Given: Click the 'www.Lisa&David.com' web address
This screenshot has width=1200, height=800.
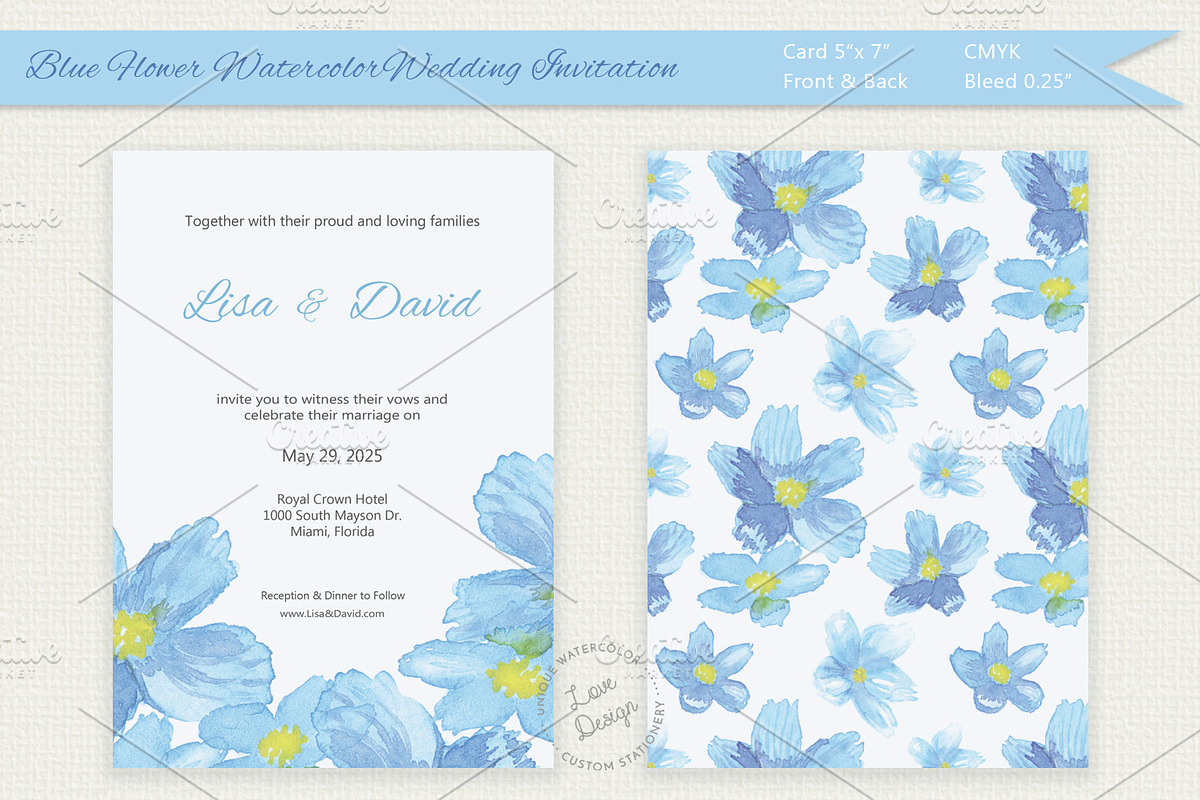Looking at the screenshot, I should 332,614.
